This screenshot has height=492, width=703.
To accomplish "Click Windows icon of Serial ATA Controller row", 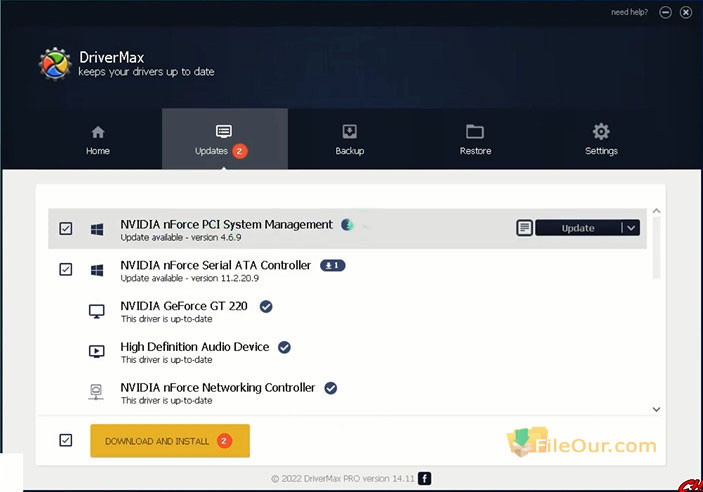I will click(97, 270).
